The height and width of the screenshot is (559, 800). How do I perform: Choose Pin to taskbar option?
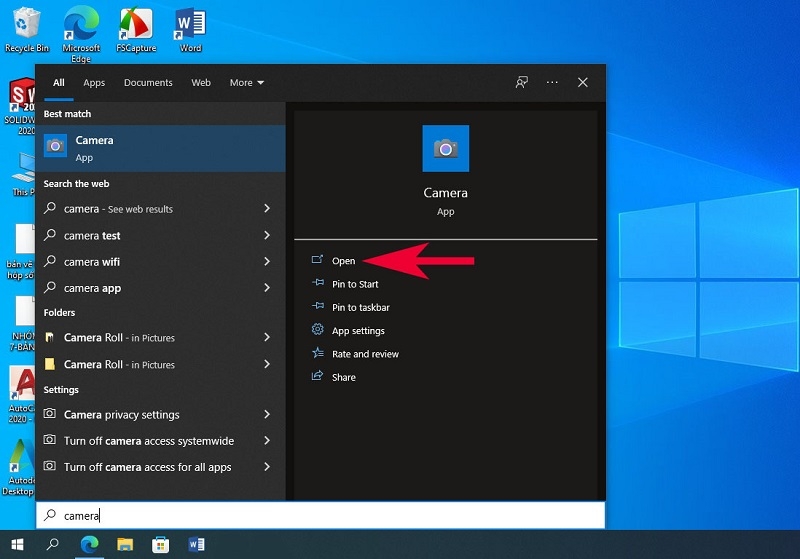click(x=360, y=307)
